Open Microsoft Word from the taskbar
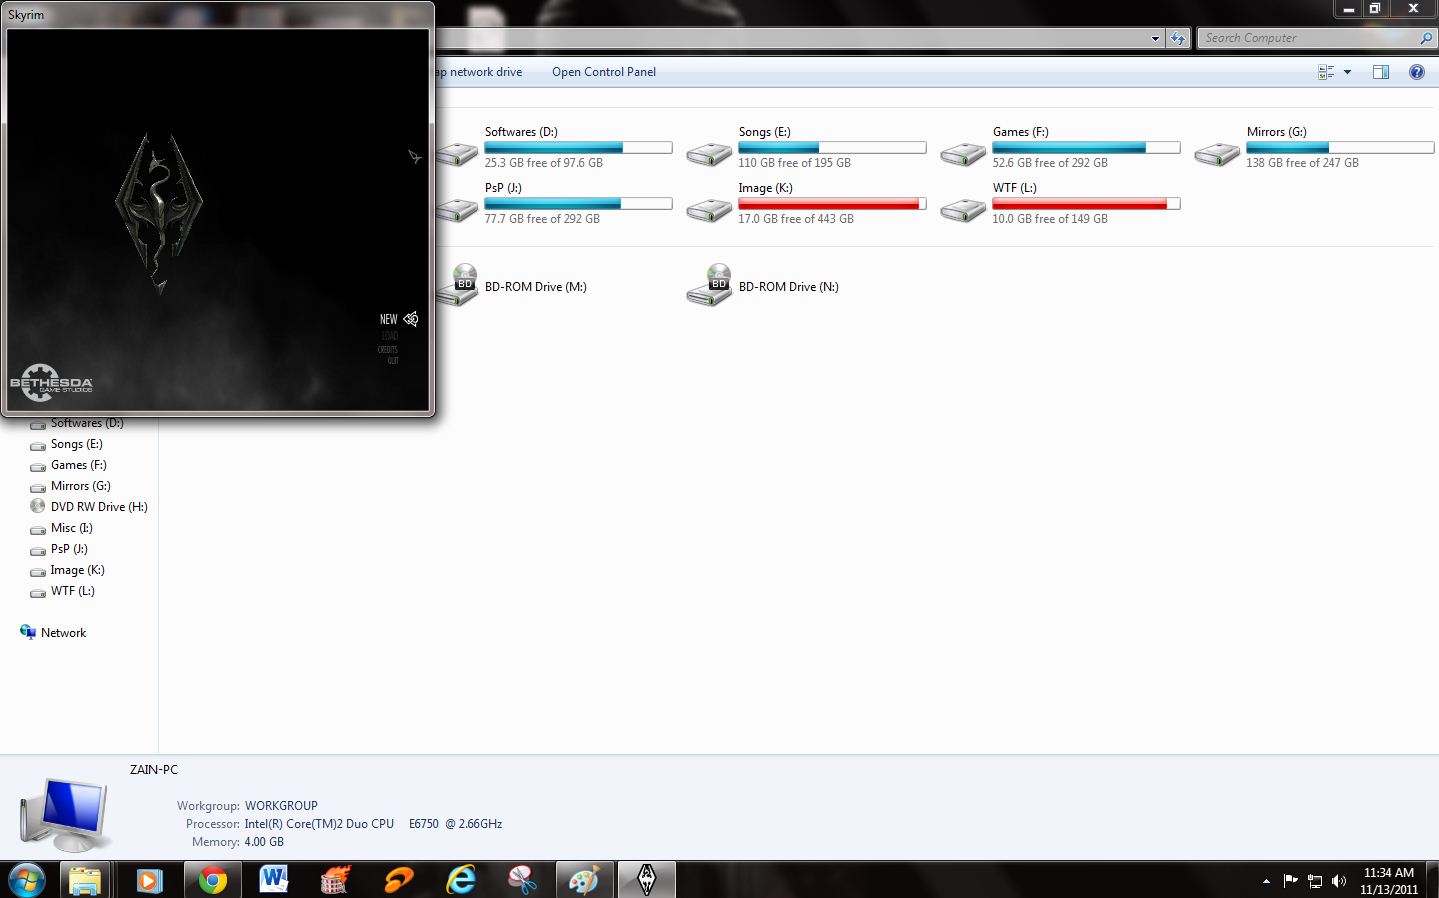The image size is (1439, 898). click(273, 880)
